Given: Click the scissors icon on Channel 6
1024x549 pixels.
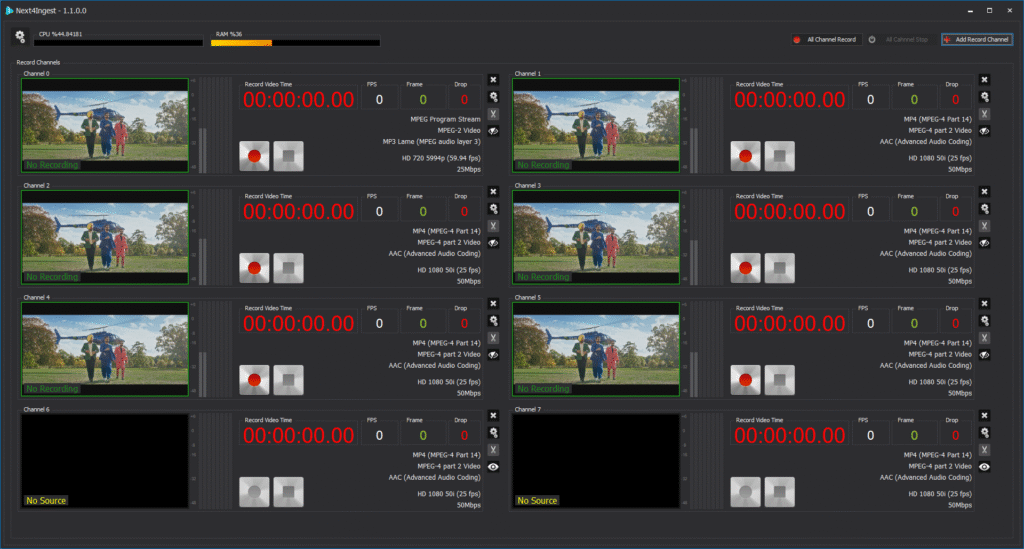Looking at the screenshot, I should [x=493, y=450].
